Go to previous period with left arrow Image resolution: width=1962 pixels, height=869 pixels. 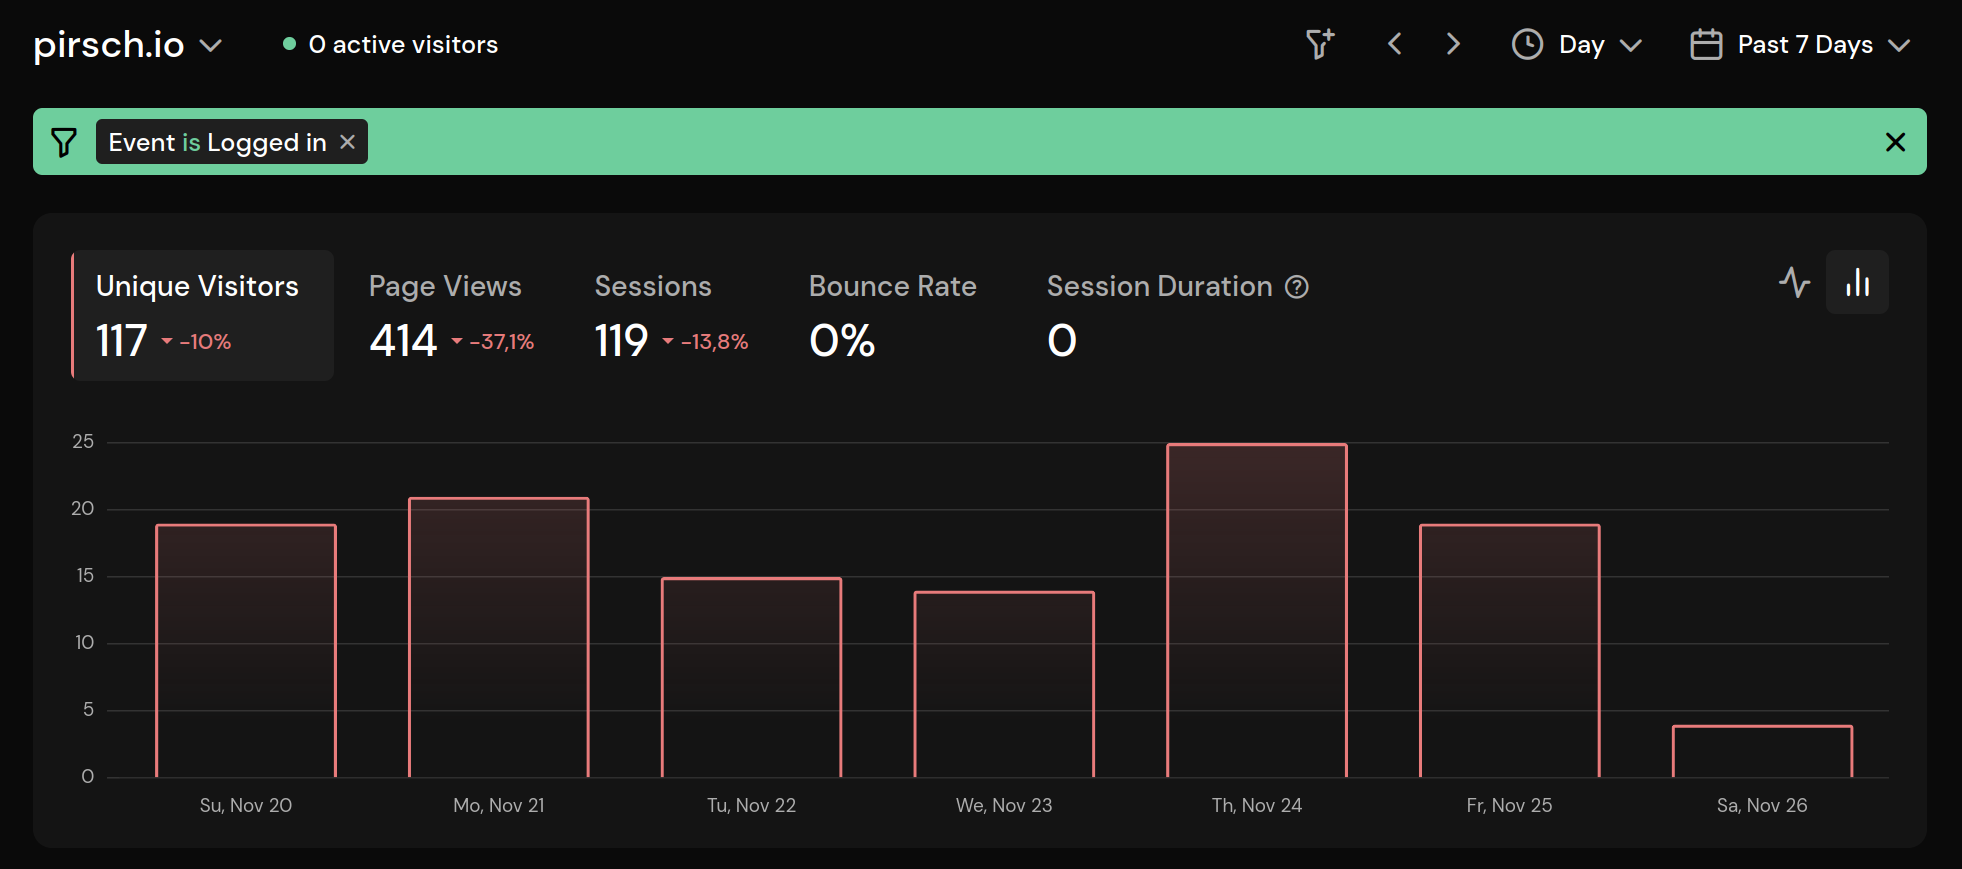coord(1395,44)
